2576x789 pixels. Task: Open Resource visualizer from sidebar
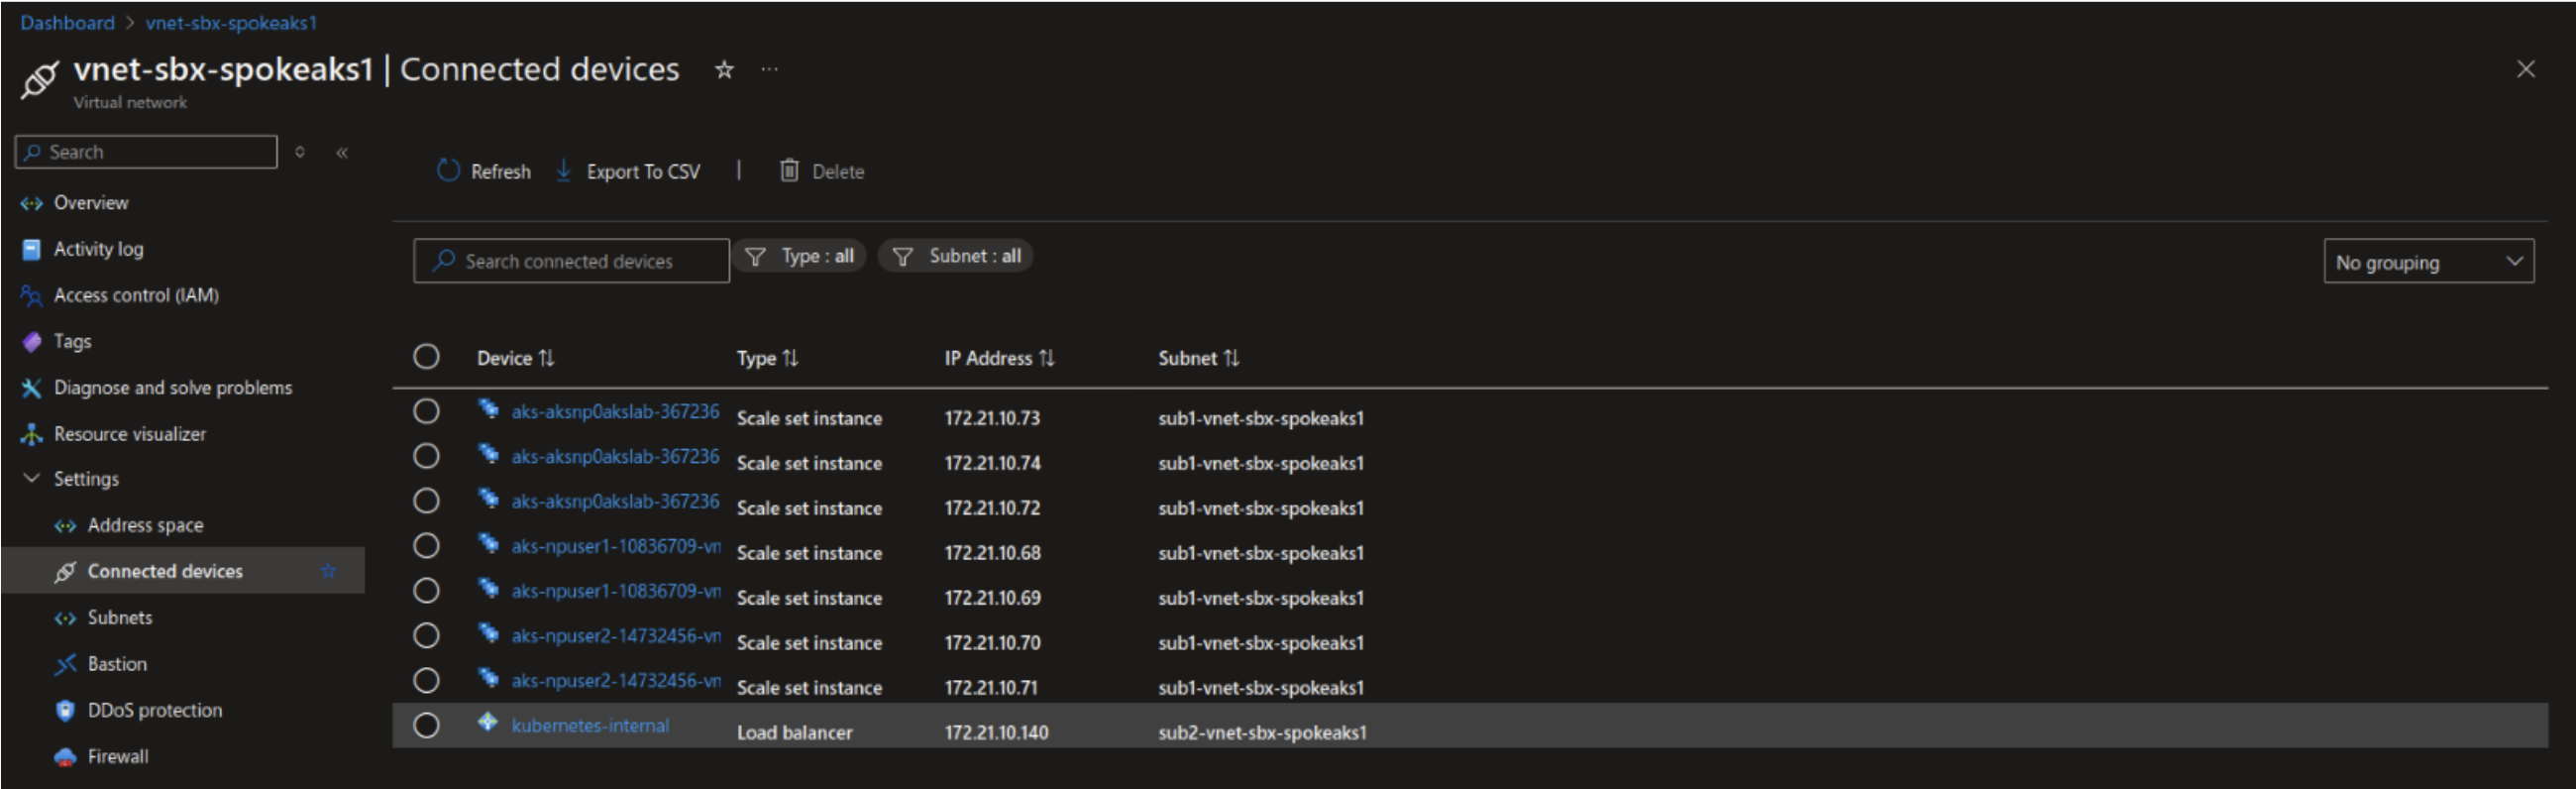coord(129,434)
